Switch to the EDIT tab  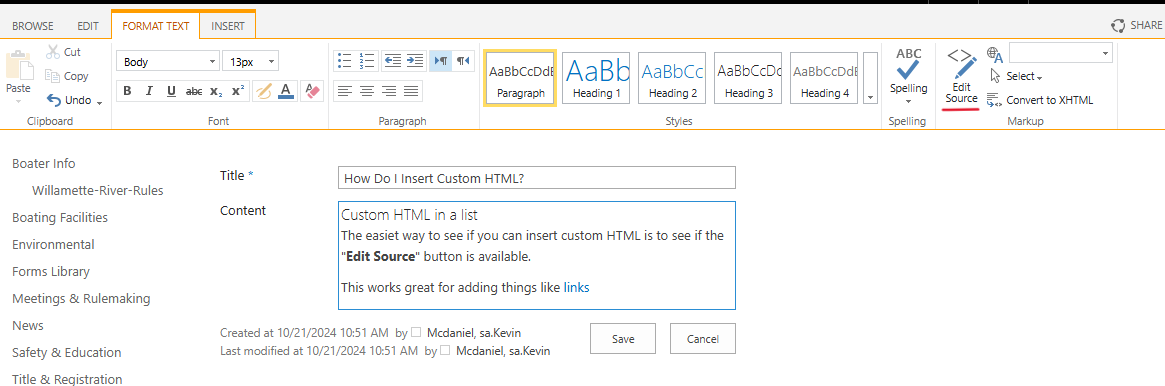pyautogui.click(x=88, y=25)
